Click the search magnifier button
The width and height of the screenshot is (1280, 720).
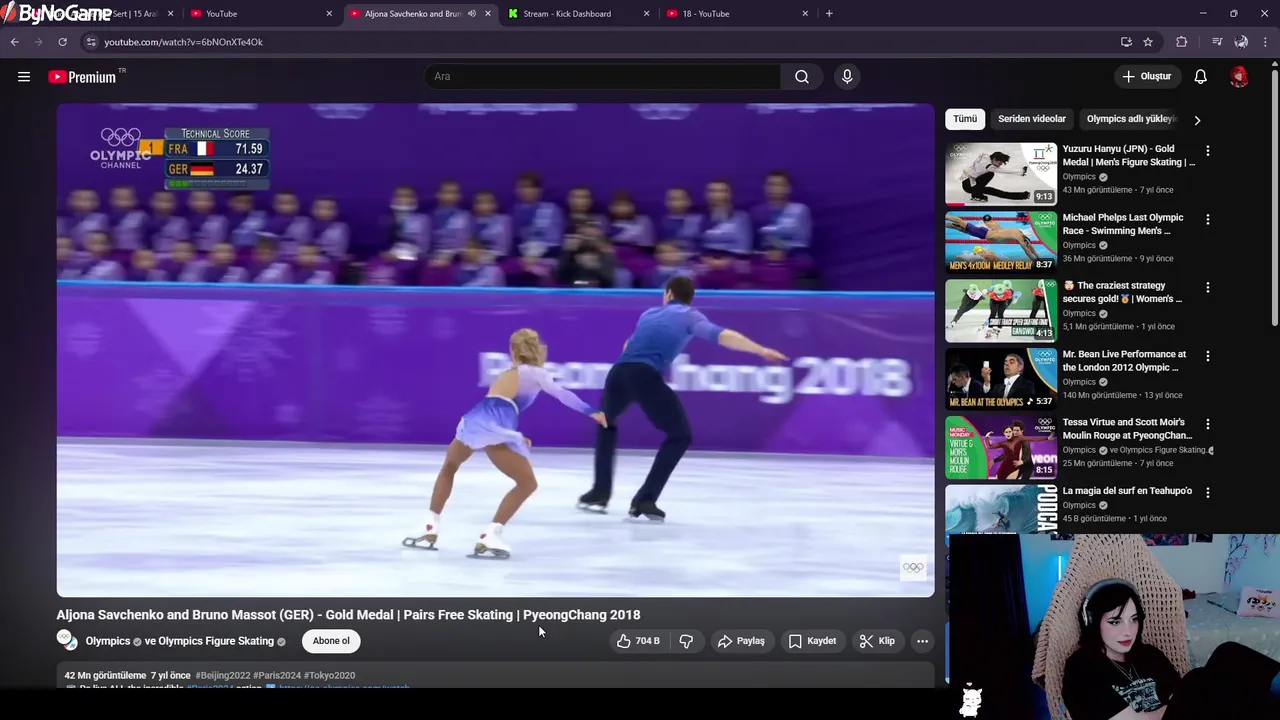pyautogui.click(x=802, y=77)
